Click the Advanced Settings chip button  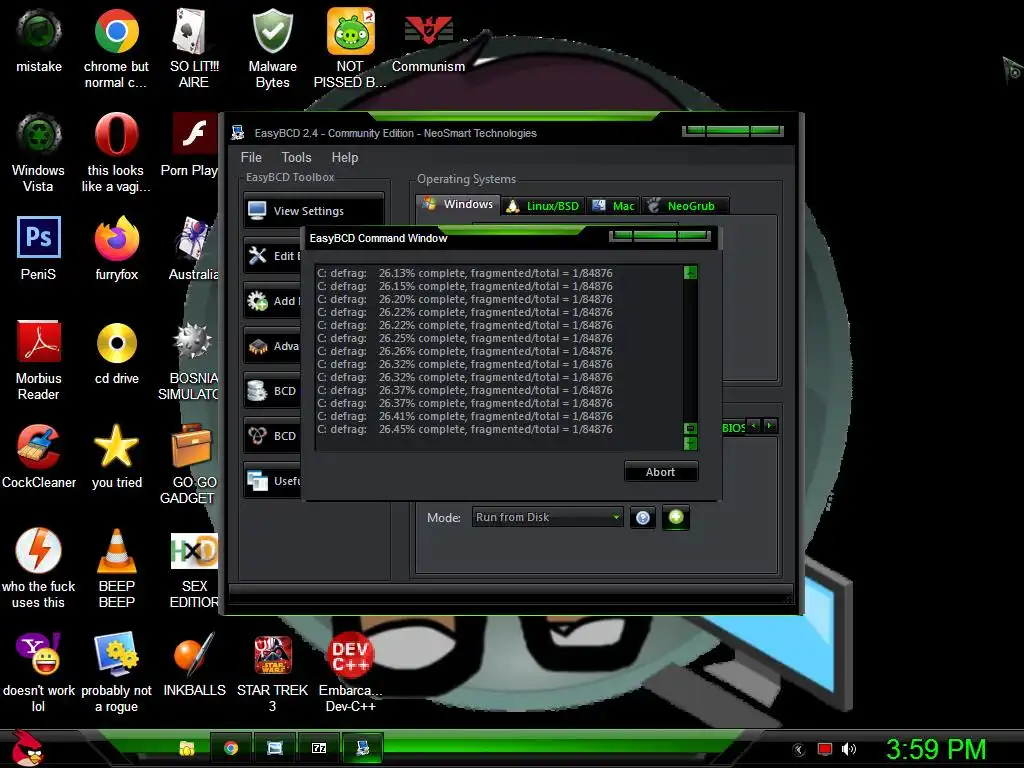pos(273,345)
